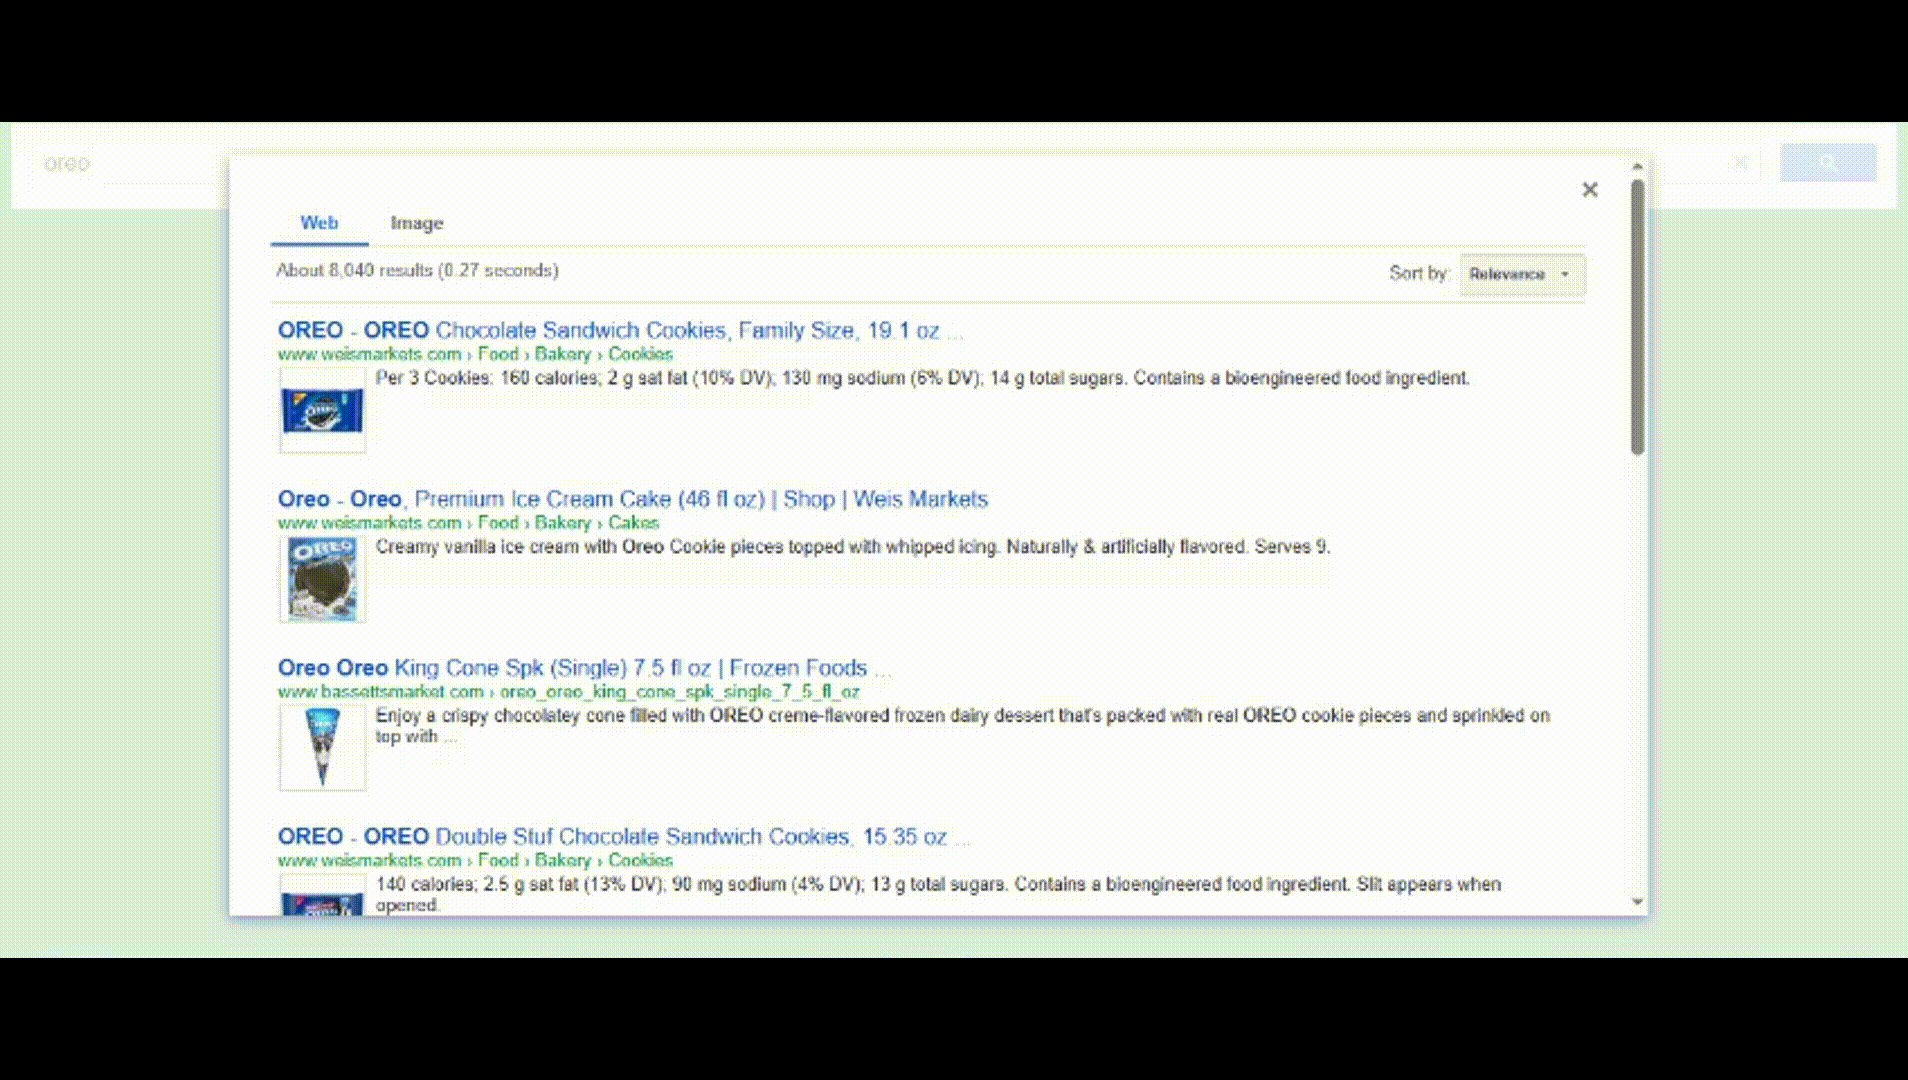Open the www.bassettsmarket.com URL under King Cone
This screenshot has width=1908, height=1080.
coord(380,692)
